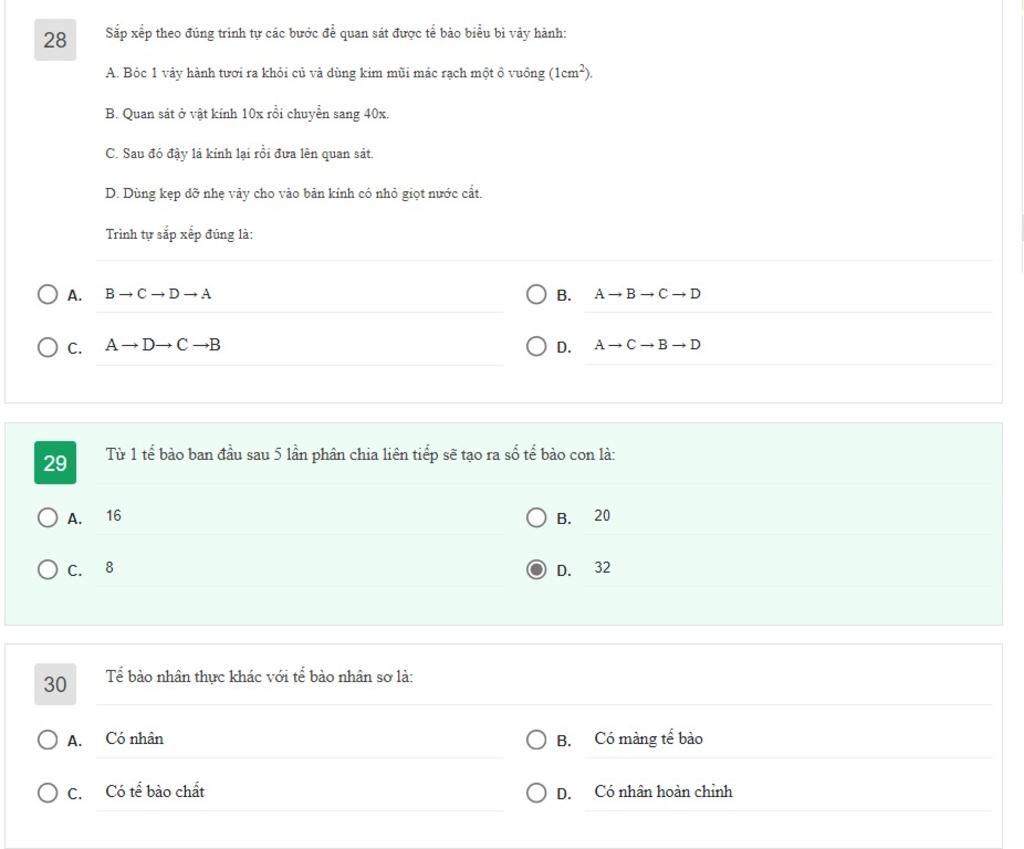Choose answer 8 radio in question 29
This screenshot has width=1024, height=849.
[47, 569]
